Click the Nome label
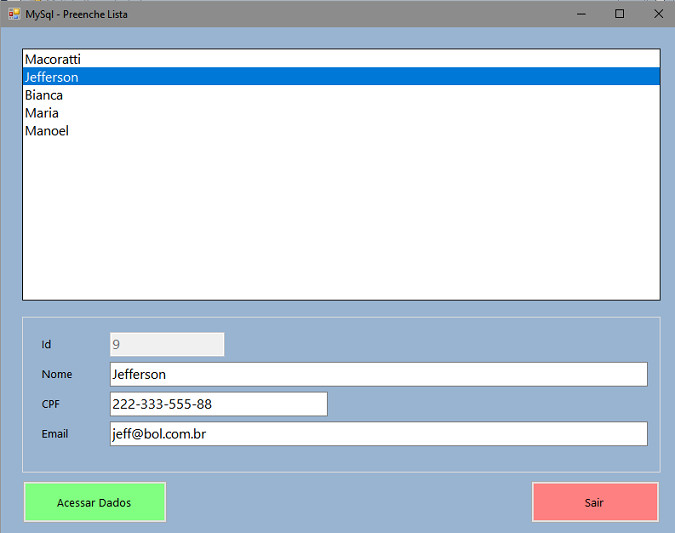The height and width of the screenshot is (533, 675). [57, 374]
